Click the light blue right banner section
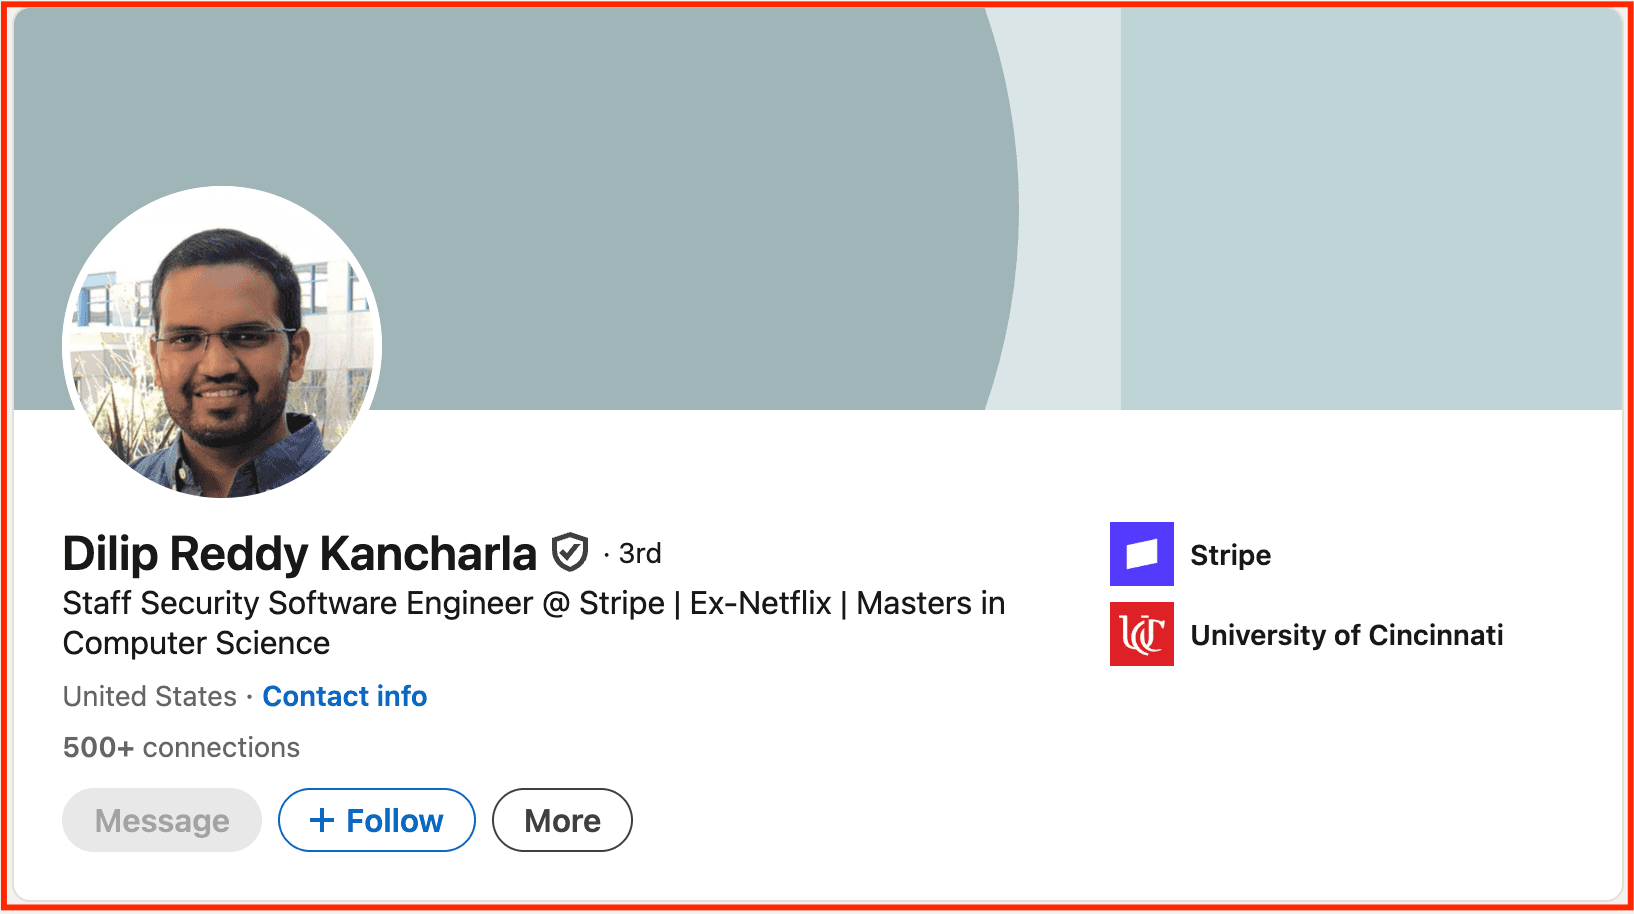The height and width of the screenshot is (914, 1634). pyautogui.click(x=1371, y=210)
